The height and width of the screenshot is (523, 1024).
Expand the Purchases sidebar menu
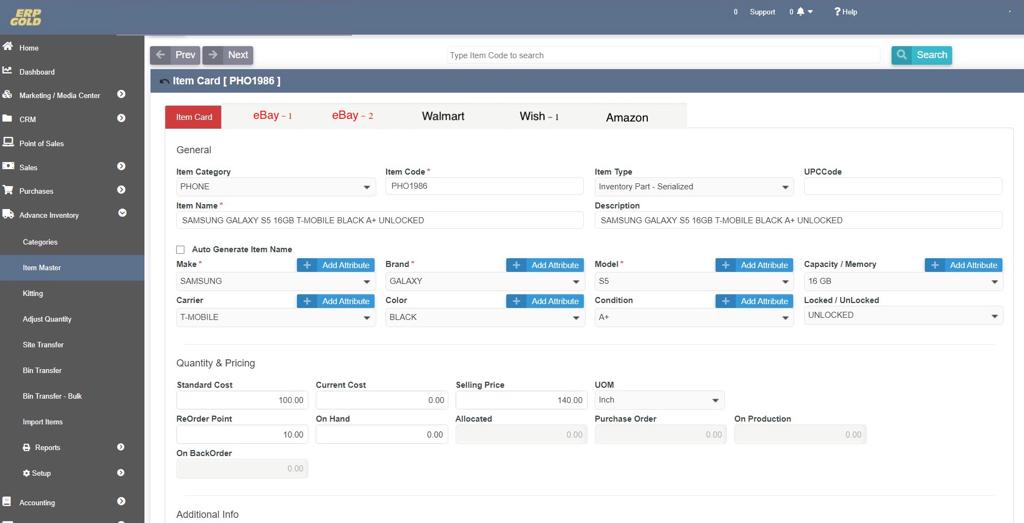[x=121, y=190]
